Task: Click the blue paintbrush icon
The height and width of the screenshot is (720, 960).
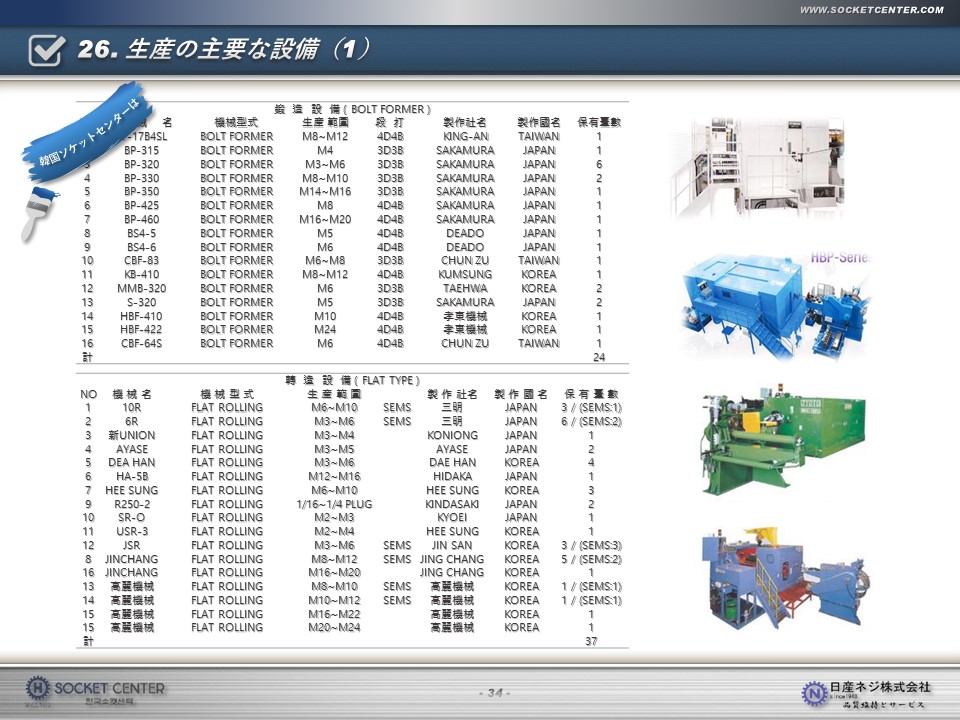Action: click(x=37, y=211)
